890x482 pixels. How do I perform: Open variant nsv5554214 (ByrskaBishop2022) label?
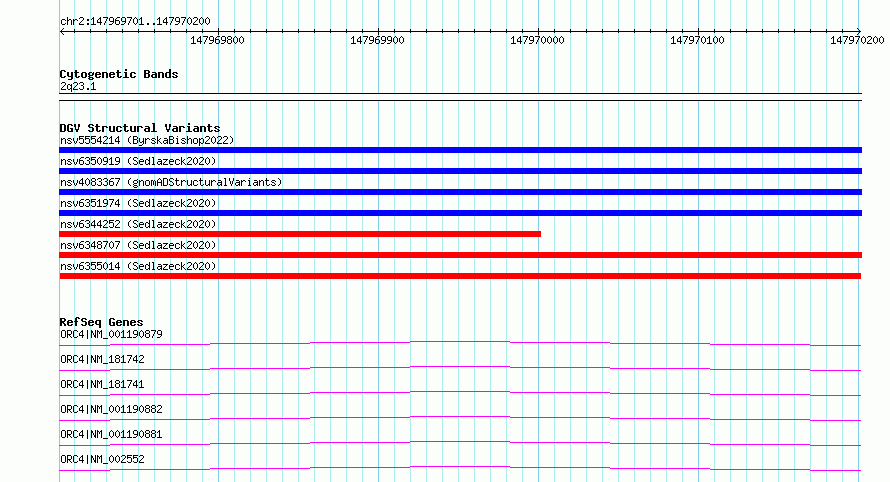(x=147, y=140)
